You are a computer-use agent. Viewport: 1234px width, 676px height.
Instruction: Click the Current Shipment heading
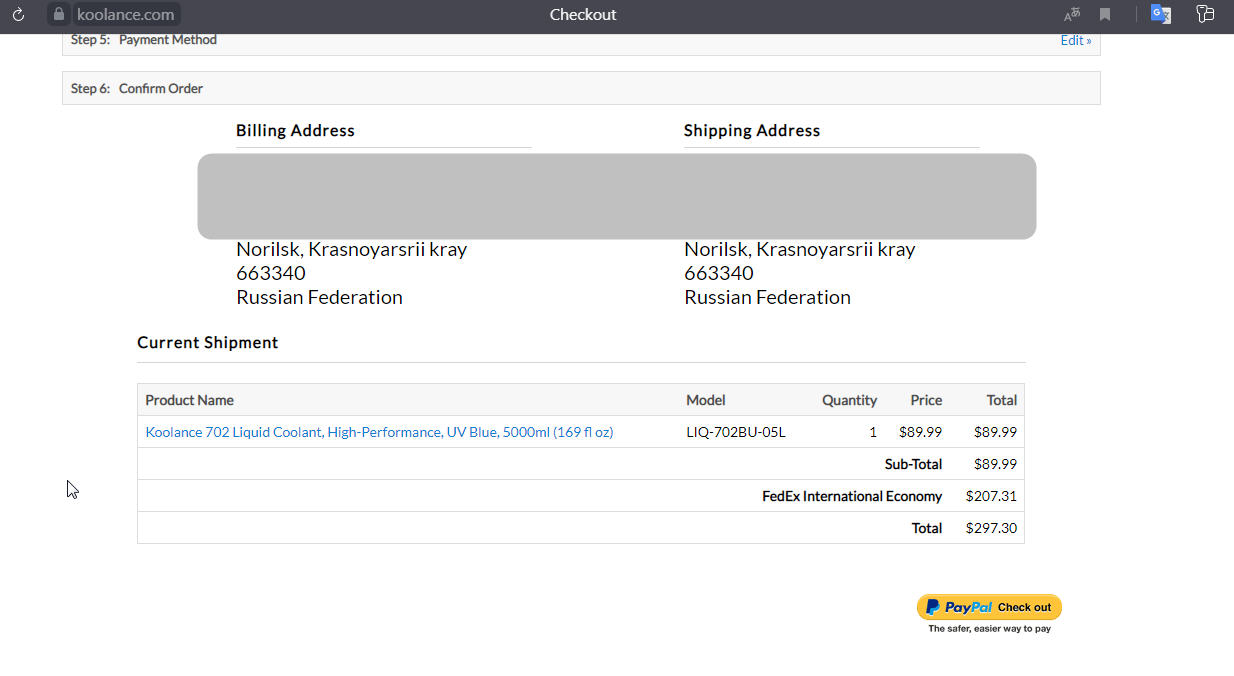tap(207, 343)
